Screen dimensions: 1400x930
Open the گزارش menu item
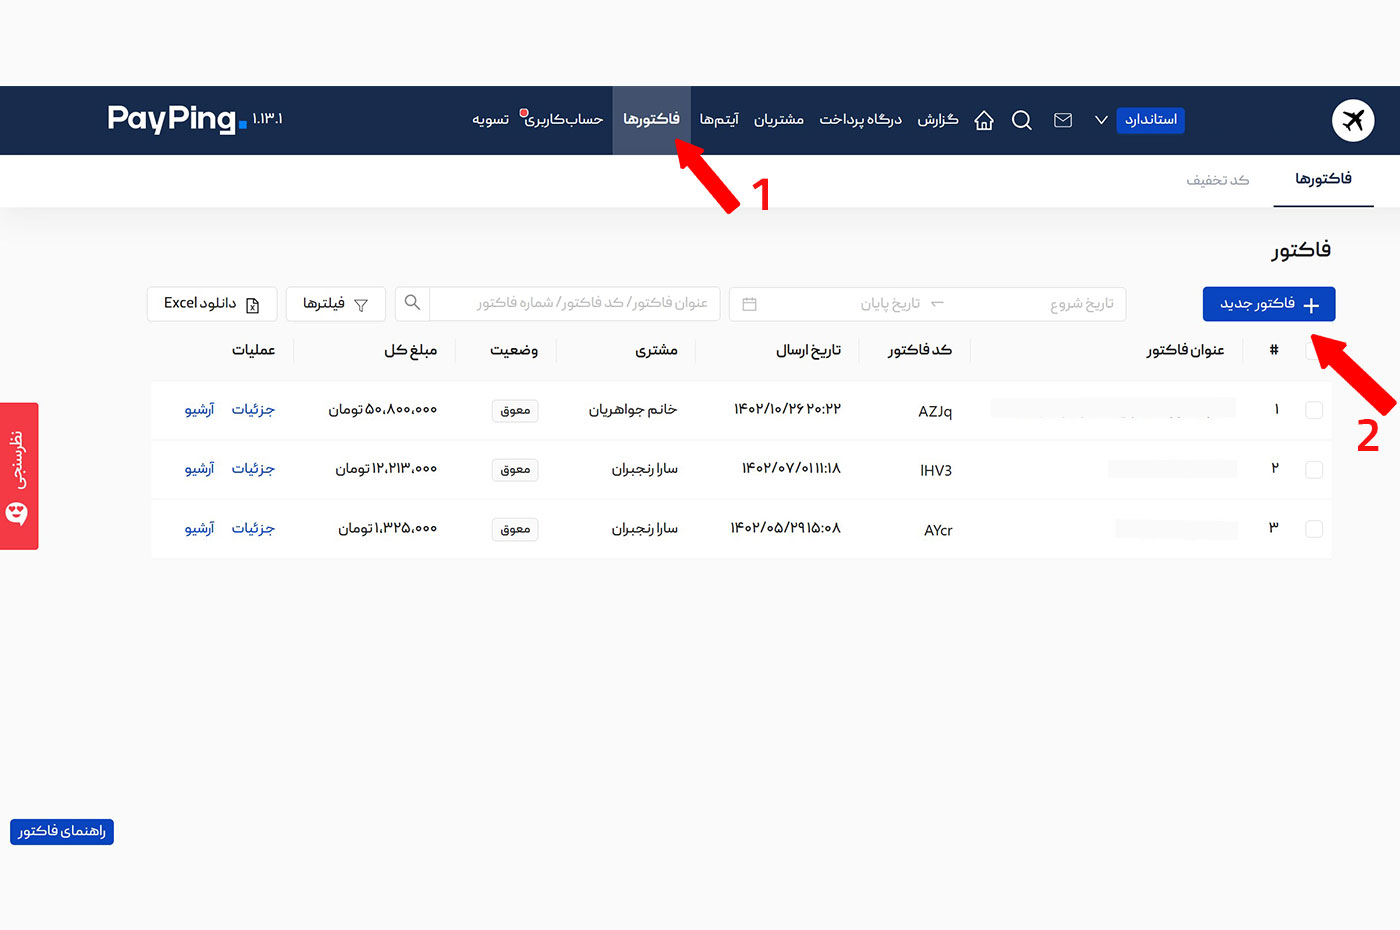(938, 120)
